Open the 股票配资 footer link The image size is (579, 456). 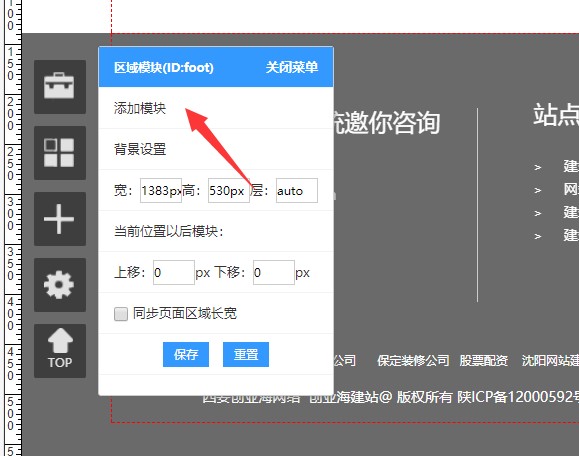[484, 360]
